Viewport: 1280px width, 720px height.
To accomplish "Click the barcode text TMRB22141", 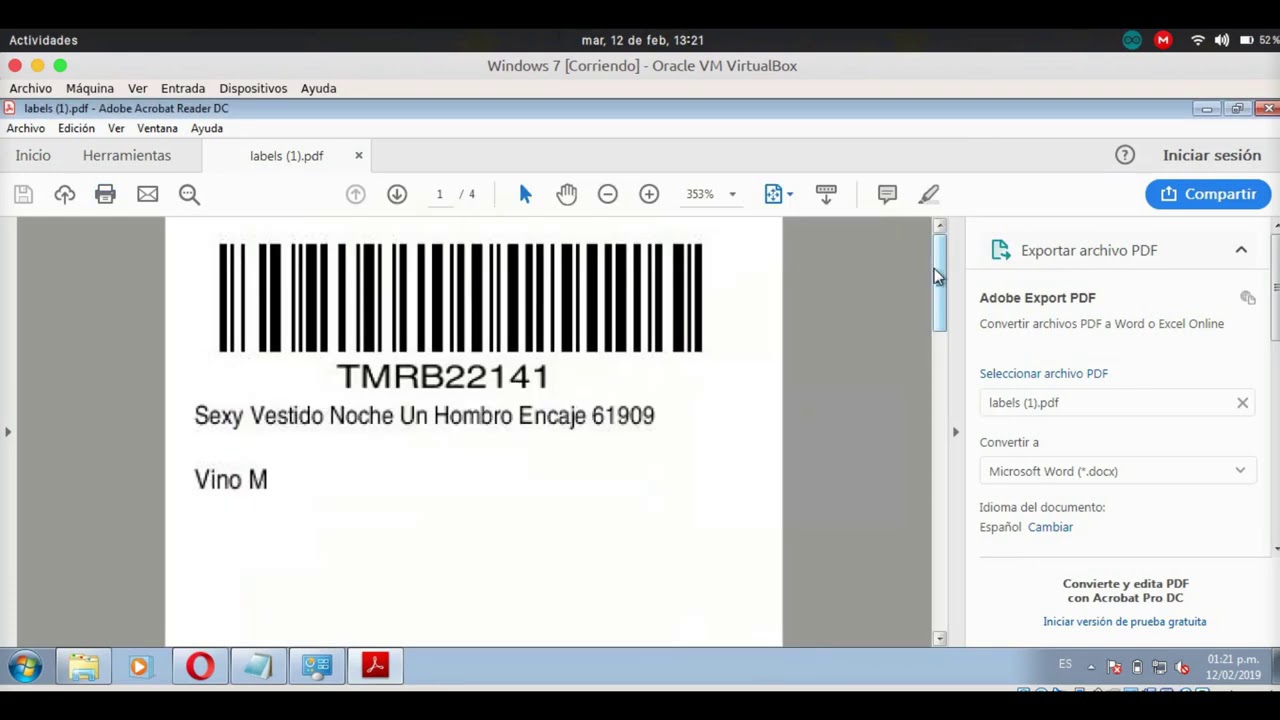I will pyautogui.click(x=443, y=377).
